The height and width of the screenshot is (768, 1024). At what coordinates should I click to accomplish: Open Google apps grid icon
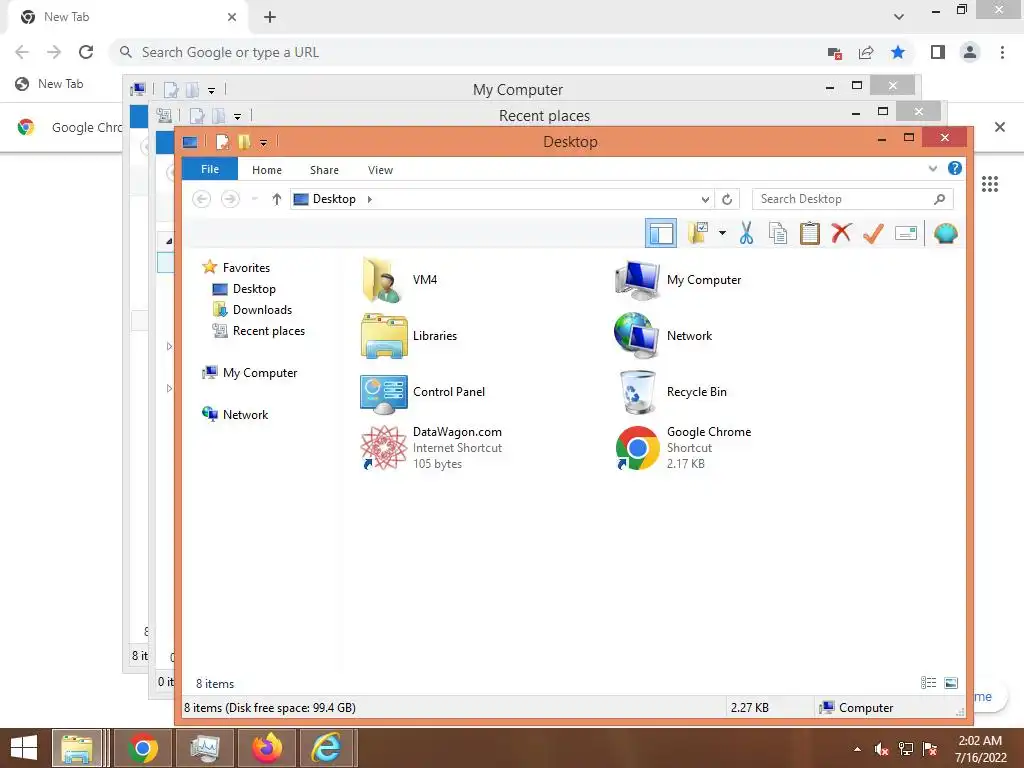(x=990, y=184)
